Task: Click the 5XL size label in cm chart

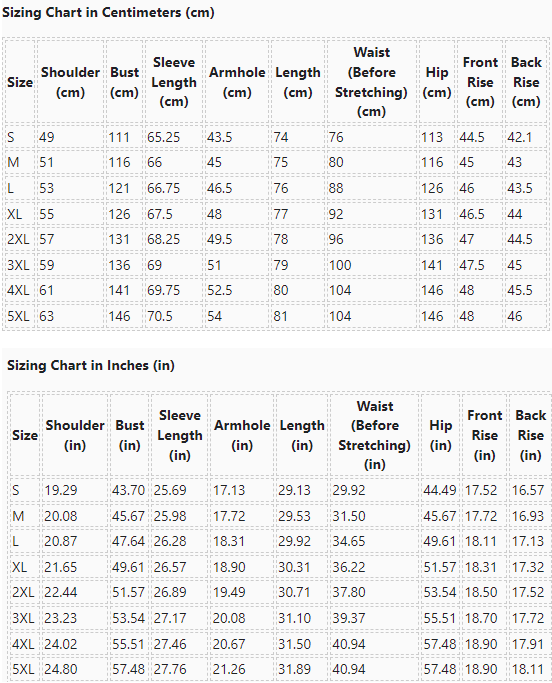Action: [x=18, y=316]
